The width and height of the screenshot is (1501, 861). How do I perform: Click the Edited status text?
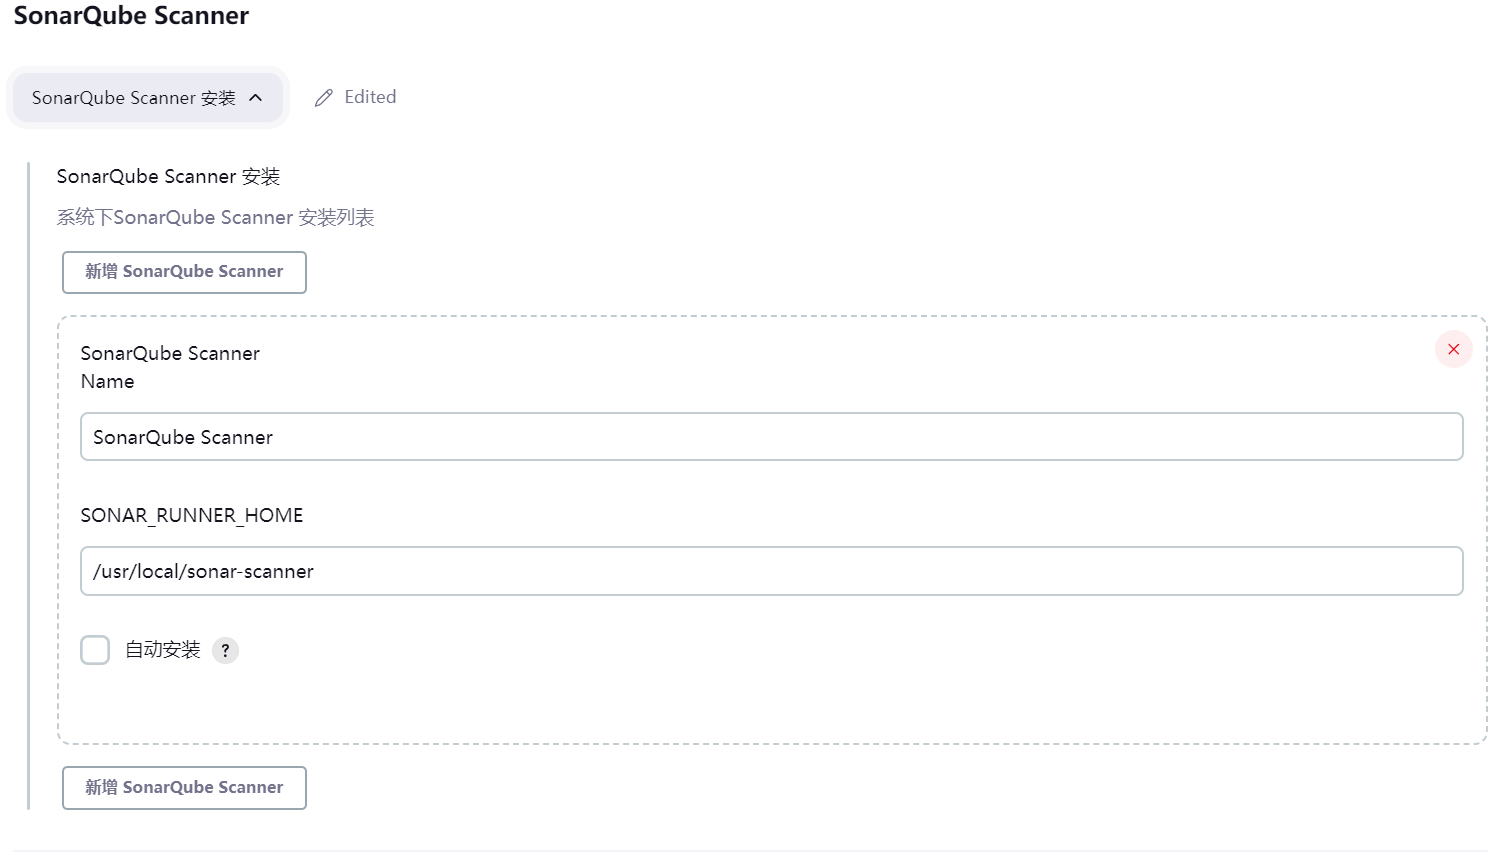(370, 97)
